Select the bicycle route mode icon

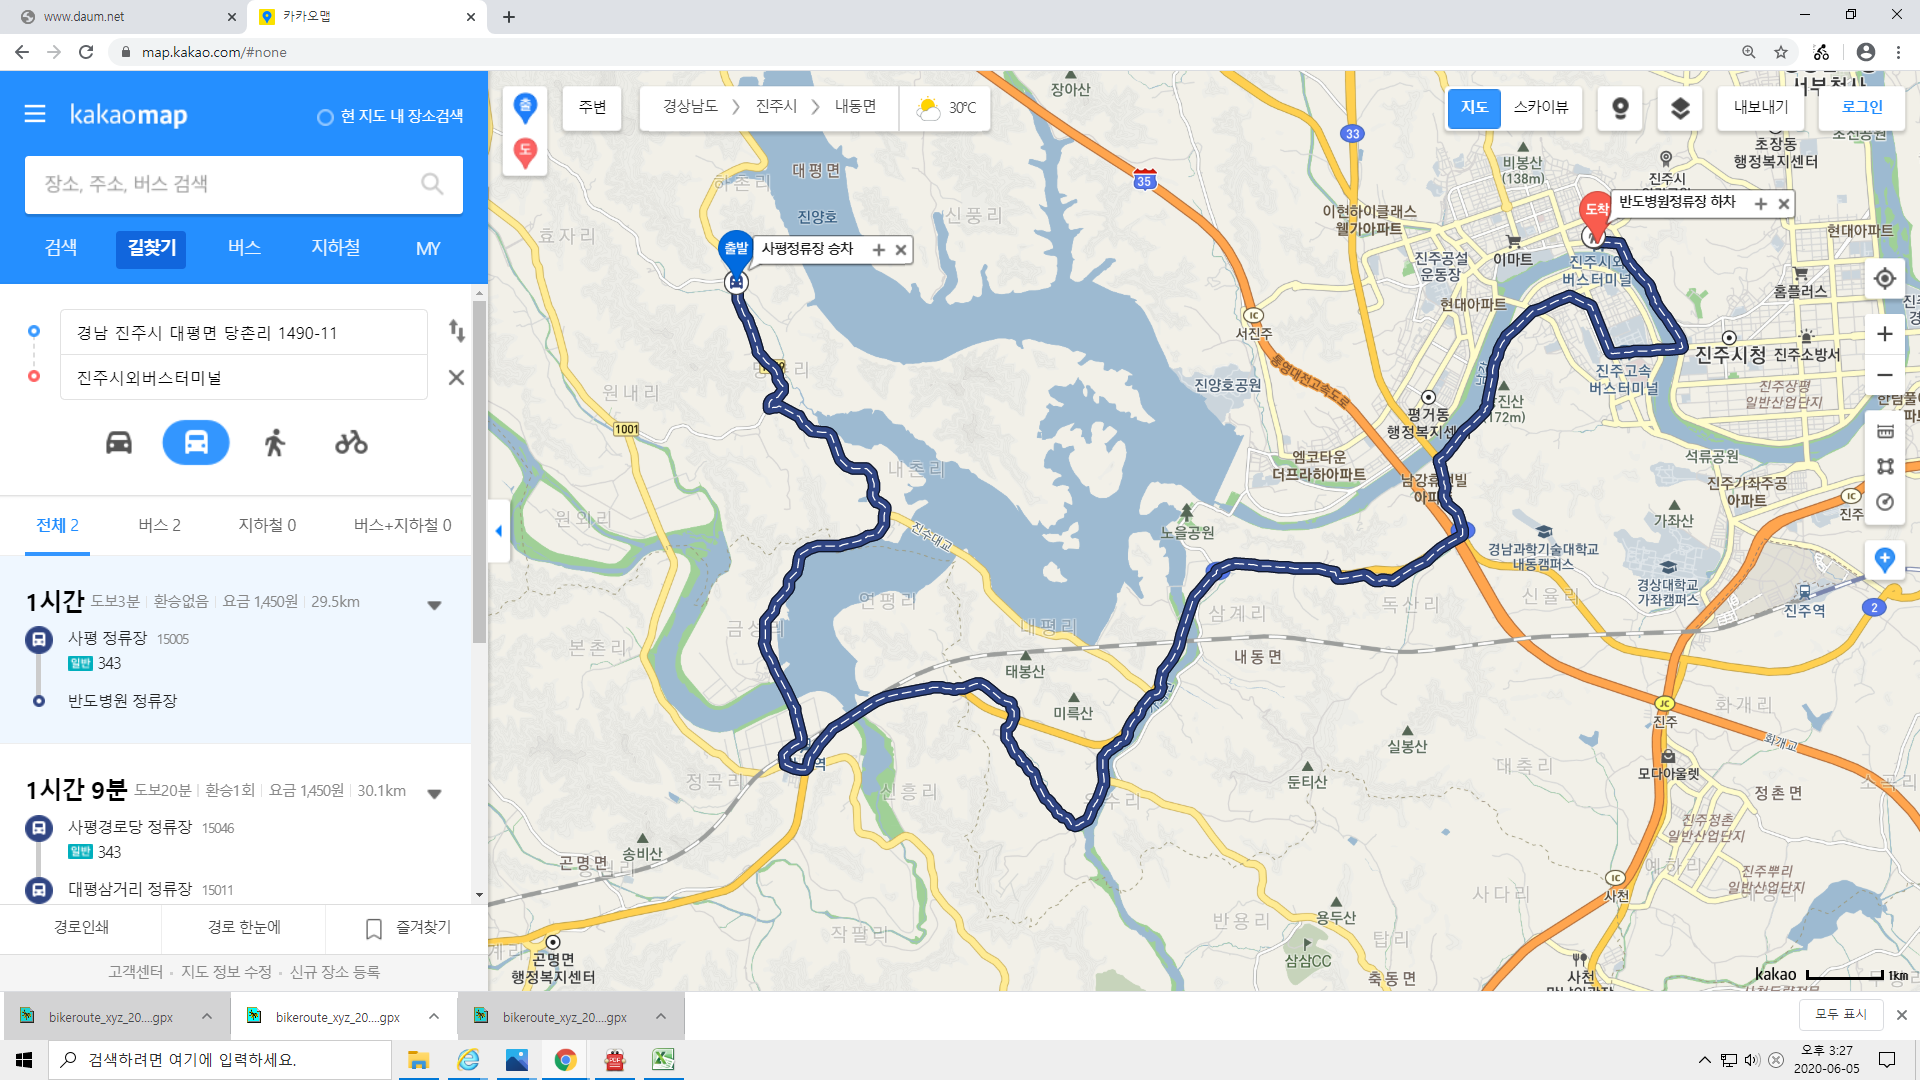[351, 442]
